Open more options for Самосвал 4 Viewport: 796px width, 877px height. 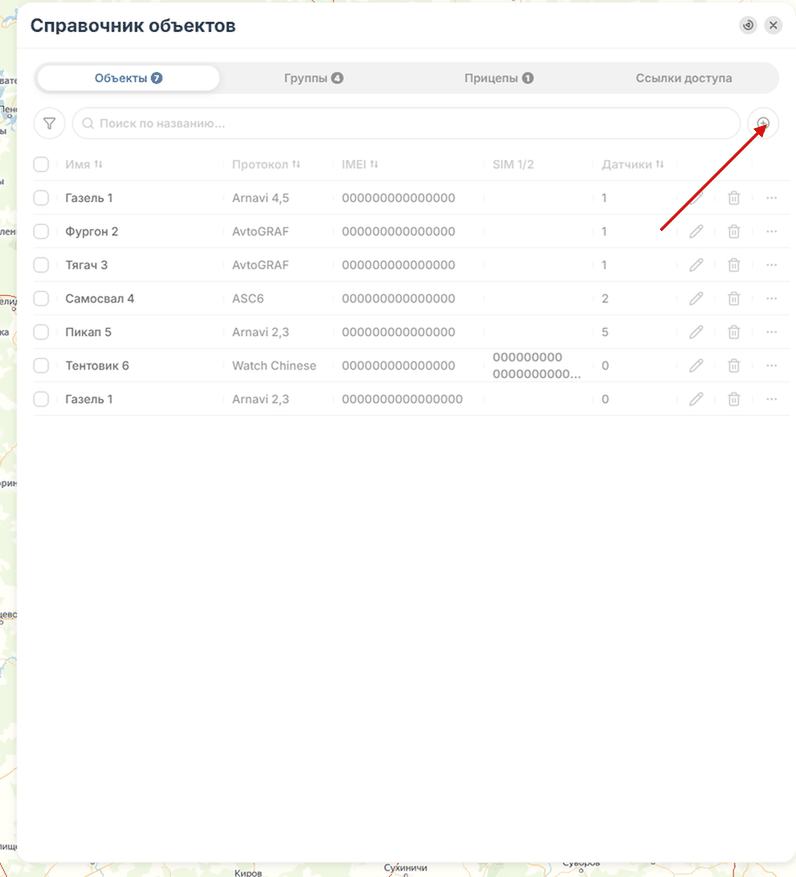[x=771, y=298]
